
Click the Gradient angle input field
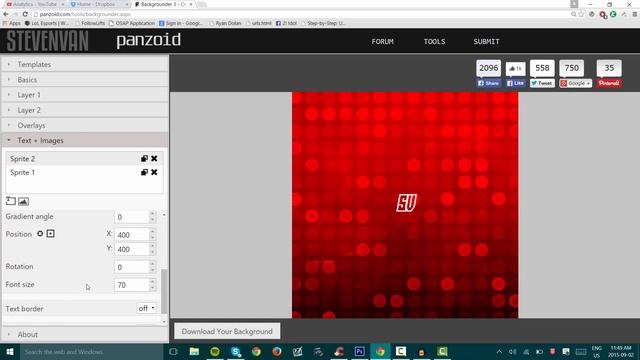(131, 217)
